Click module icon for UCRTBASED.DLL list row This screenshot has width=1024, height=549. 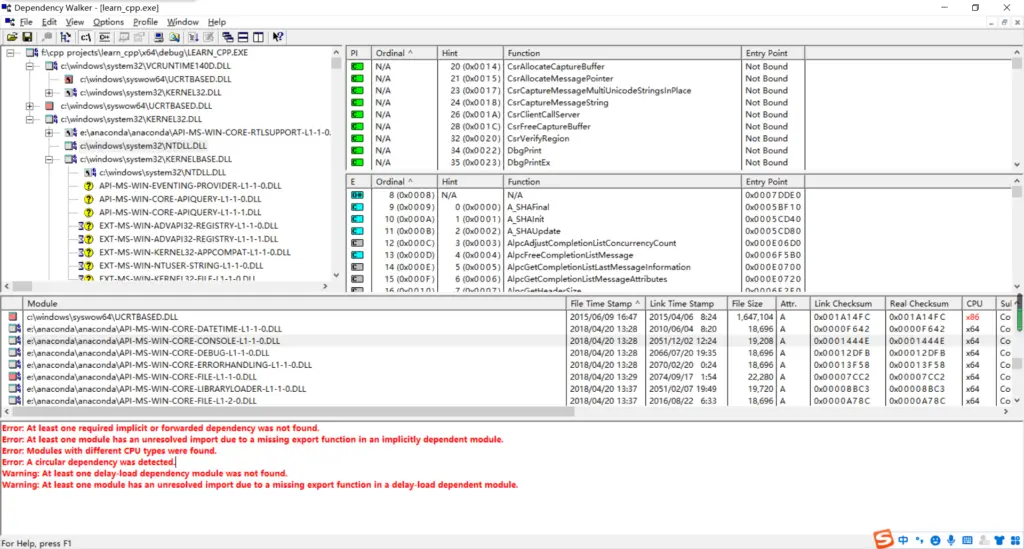point(12,317)
